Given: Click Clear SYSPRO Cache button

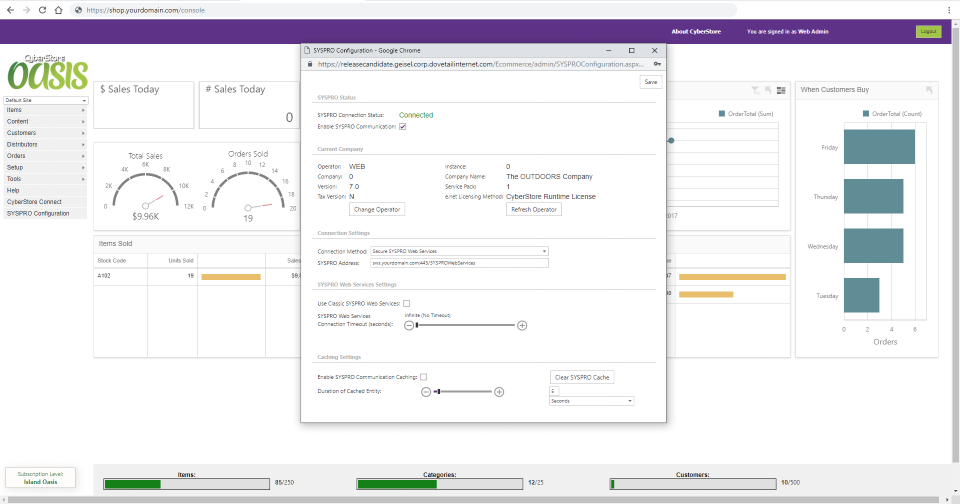Looking at the screenshot, I should pos(582,377).
